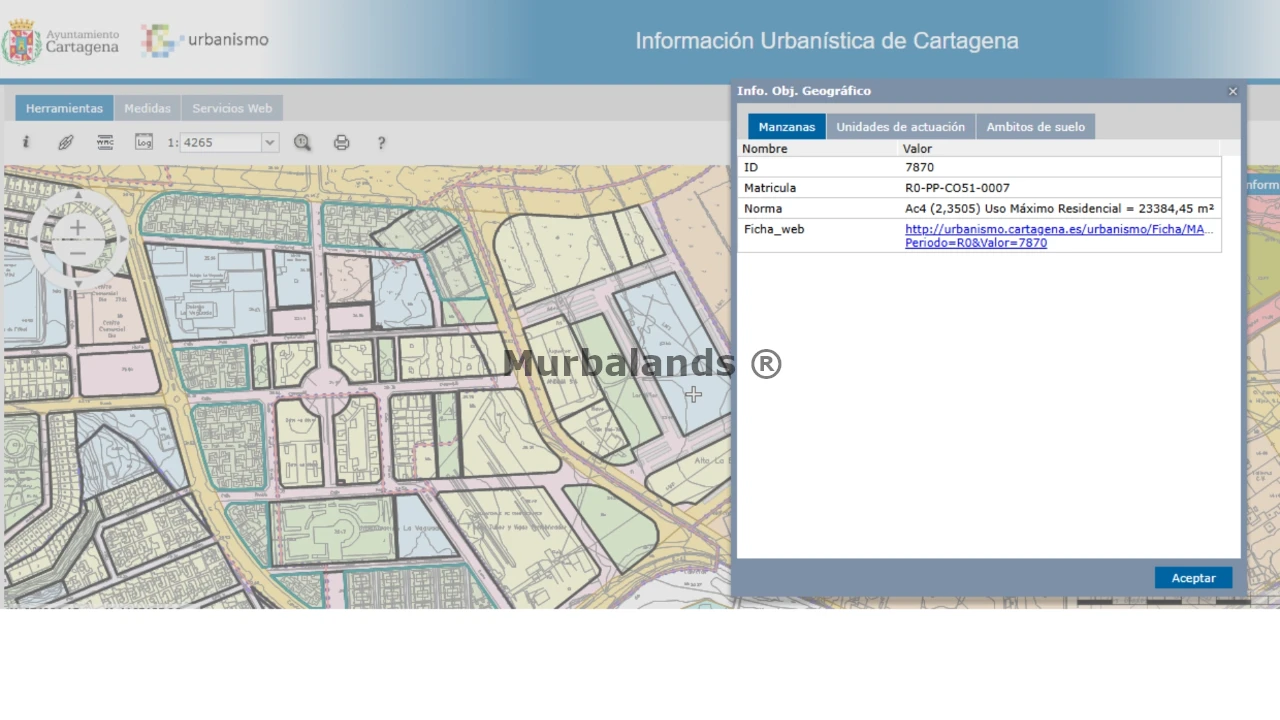
Task: Close the Info. Obj. Geográfico dialog
Action: [1233, 91]
